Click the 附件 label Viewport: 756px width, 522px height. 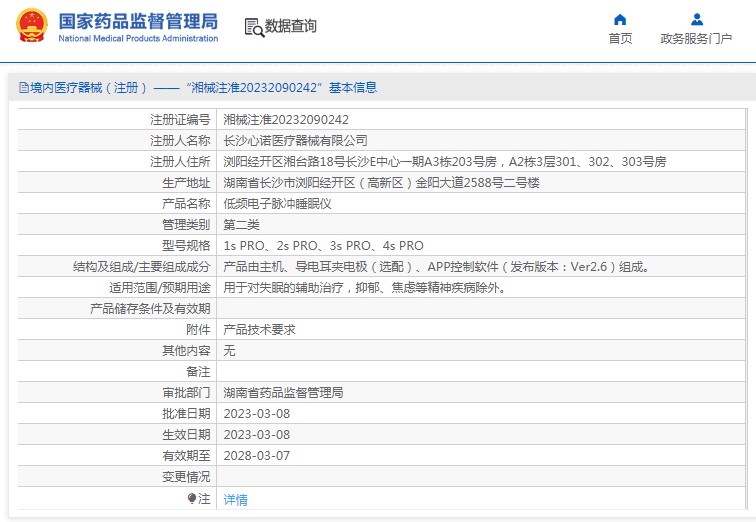coord(198,330)
